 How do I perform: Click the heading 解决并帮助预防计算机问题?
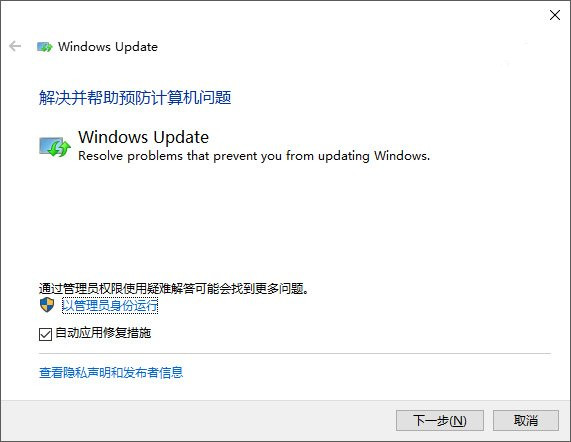pyautogui.click(x=135, y=98)
